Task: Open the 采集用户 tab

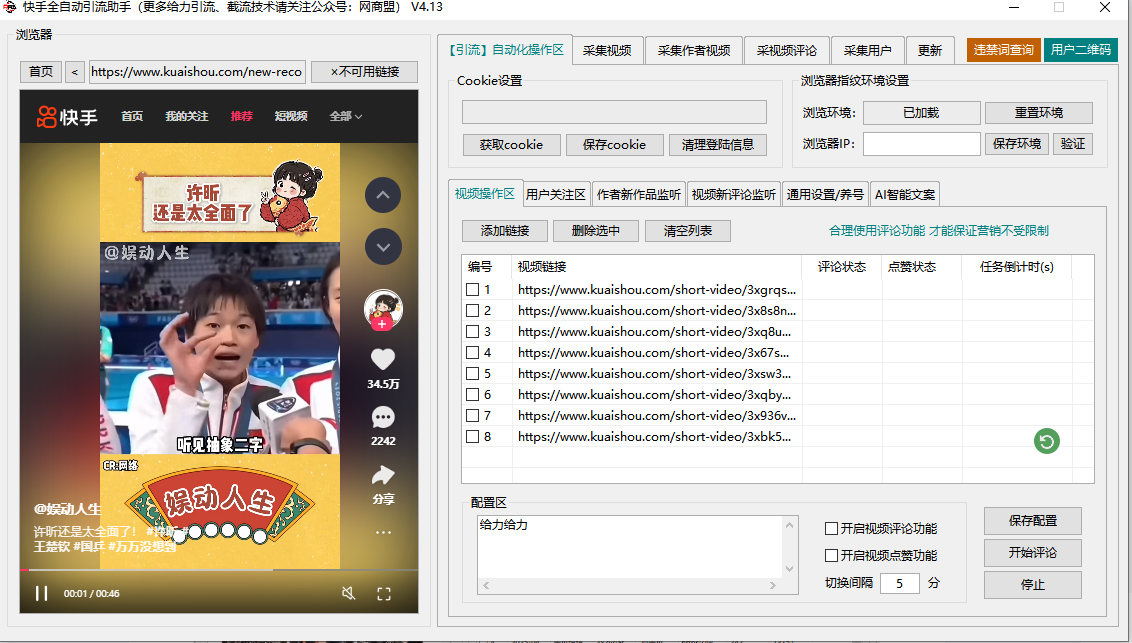Action: [x=868, y=51]
